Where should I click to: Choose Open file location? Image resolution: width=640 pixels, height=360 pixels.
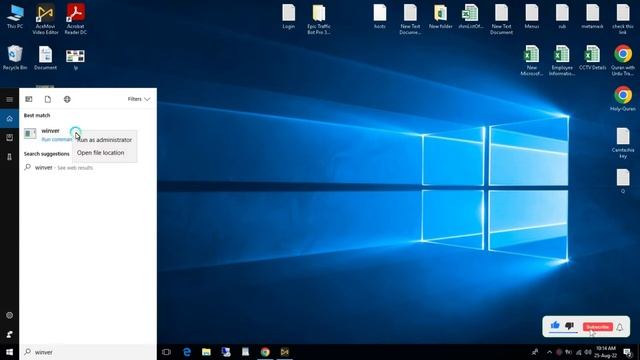(100, 153)
